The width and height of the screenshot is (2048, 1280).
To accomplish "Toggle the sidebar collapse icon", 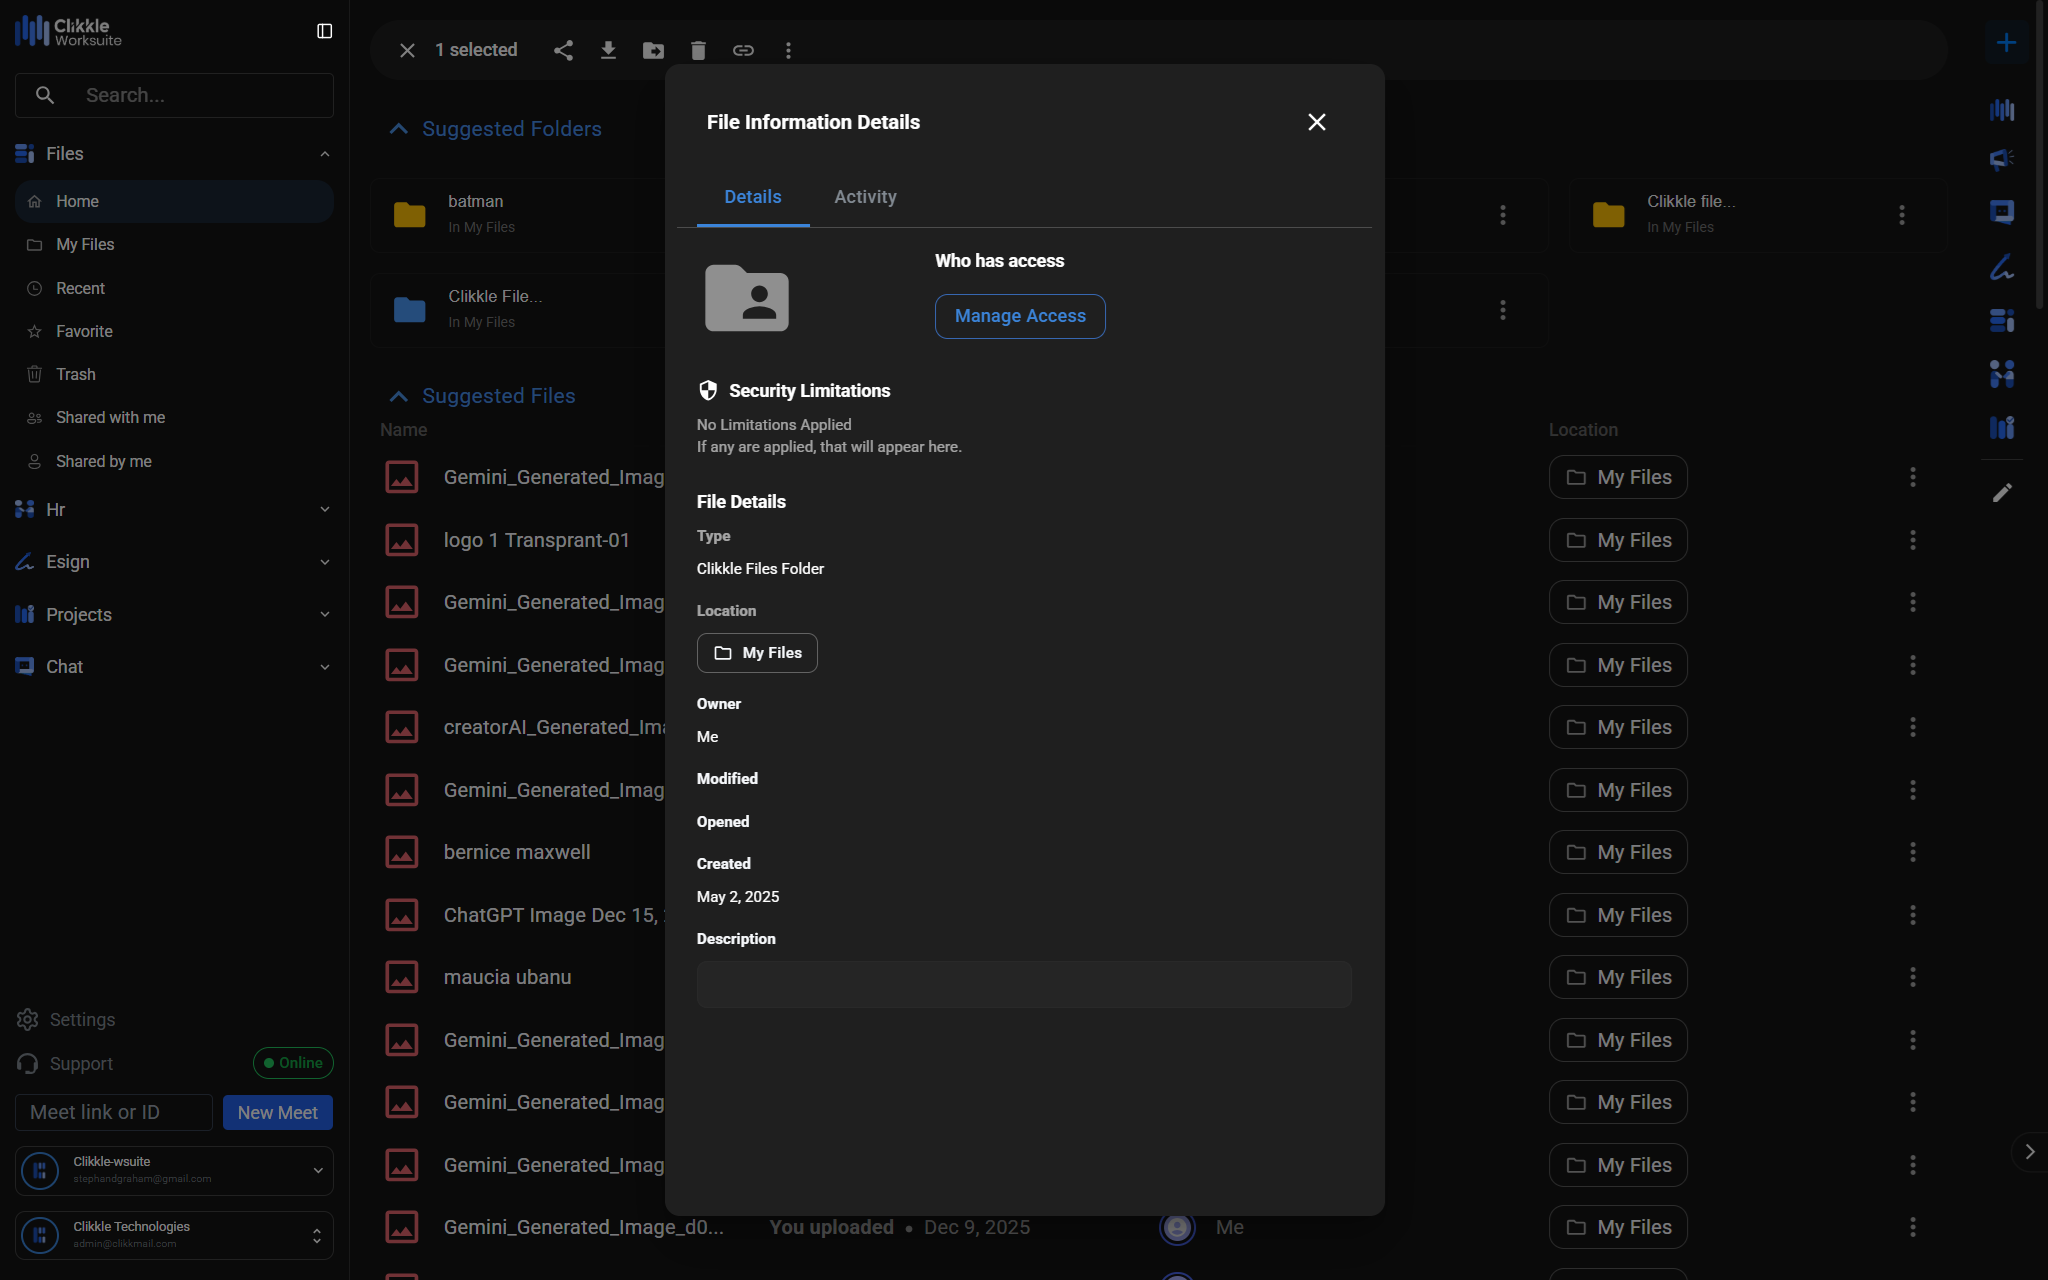I will tap(324, 31).
